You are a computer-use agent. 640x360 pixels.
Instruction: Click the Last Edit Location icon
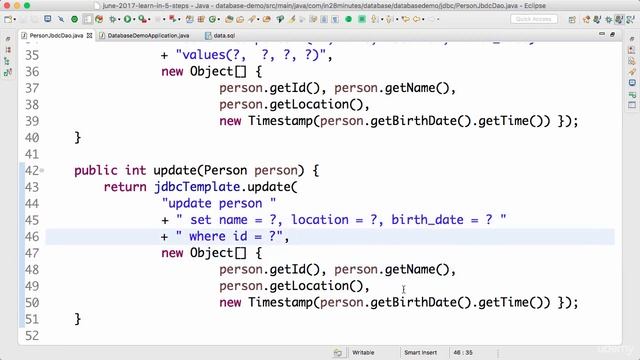406,19
